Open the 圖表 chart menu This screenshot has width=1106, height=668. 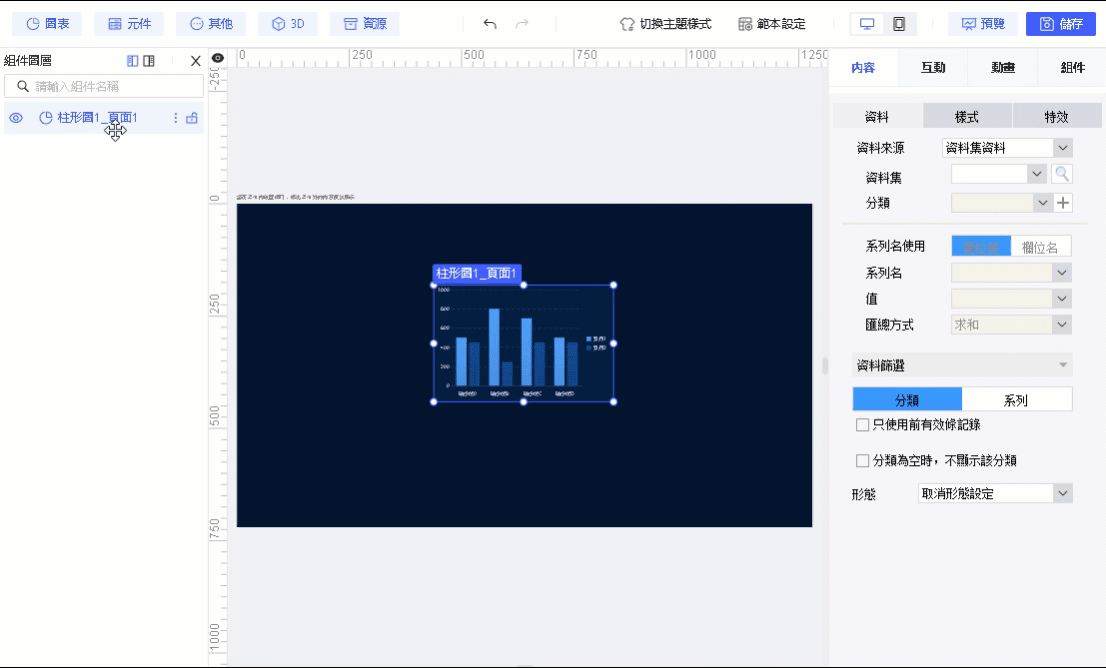point(47,24)
